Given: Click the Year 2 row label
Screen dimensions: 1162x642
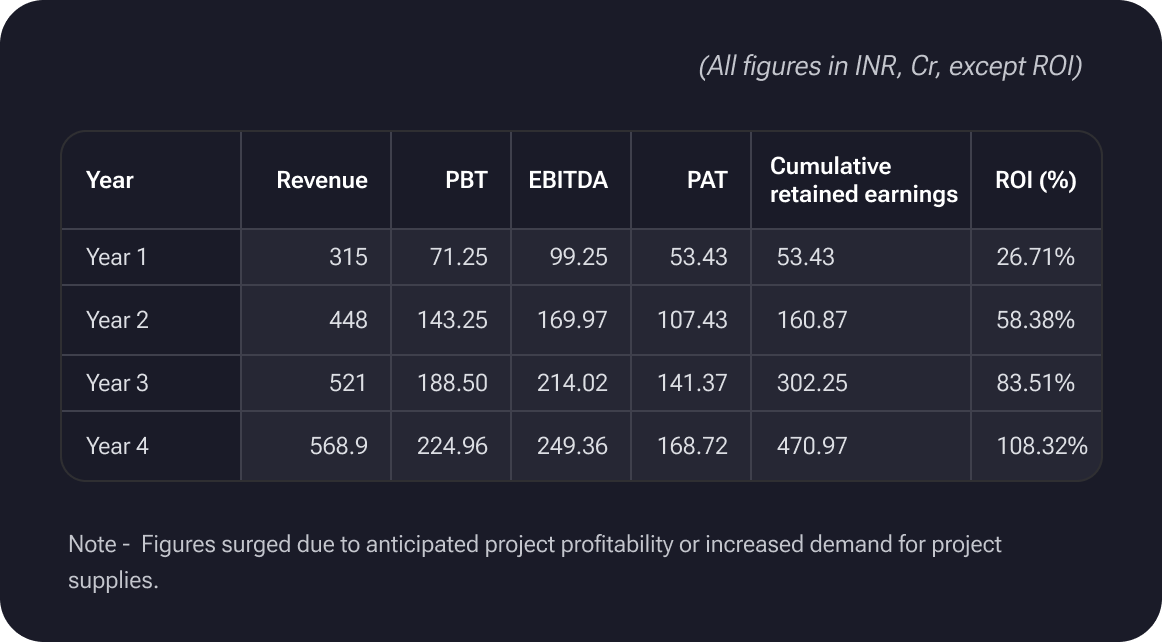Looking at the screenshot, I should coord(117,320).
